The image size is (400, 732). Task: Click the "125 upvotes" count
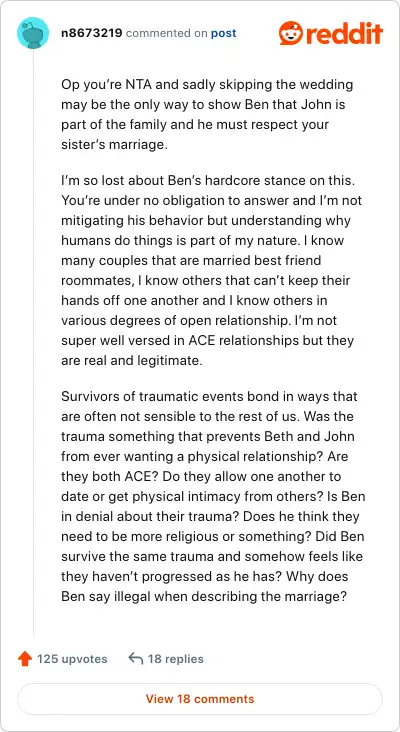[72, 659]
